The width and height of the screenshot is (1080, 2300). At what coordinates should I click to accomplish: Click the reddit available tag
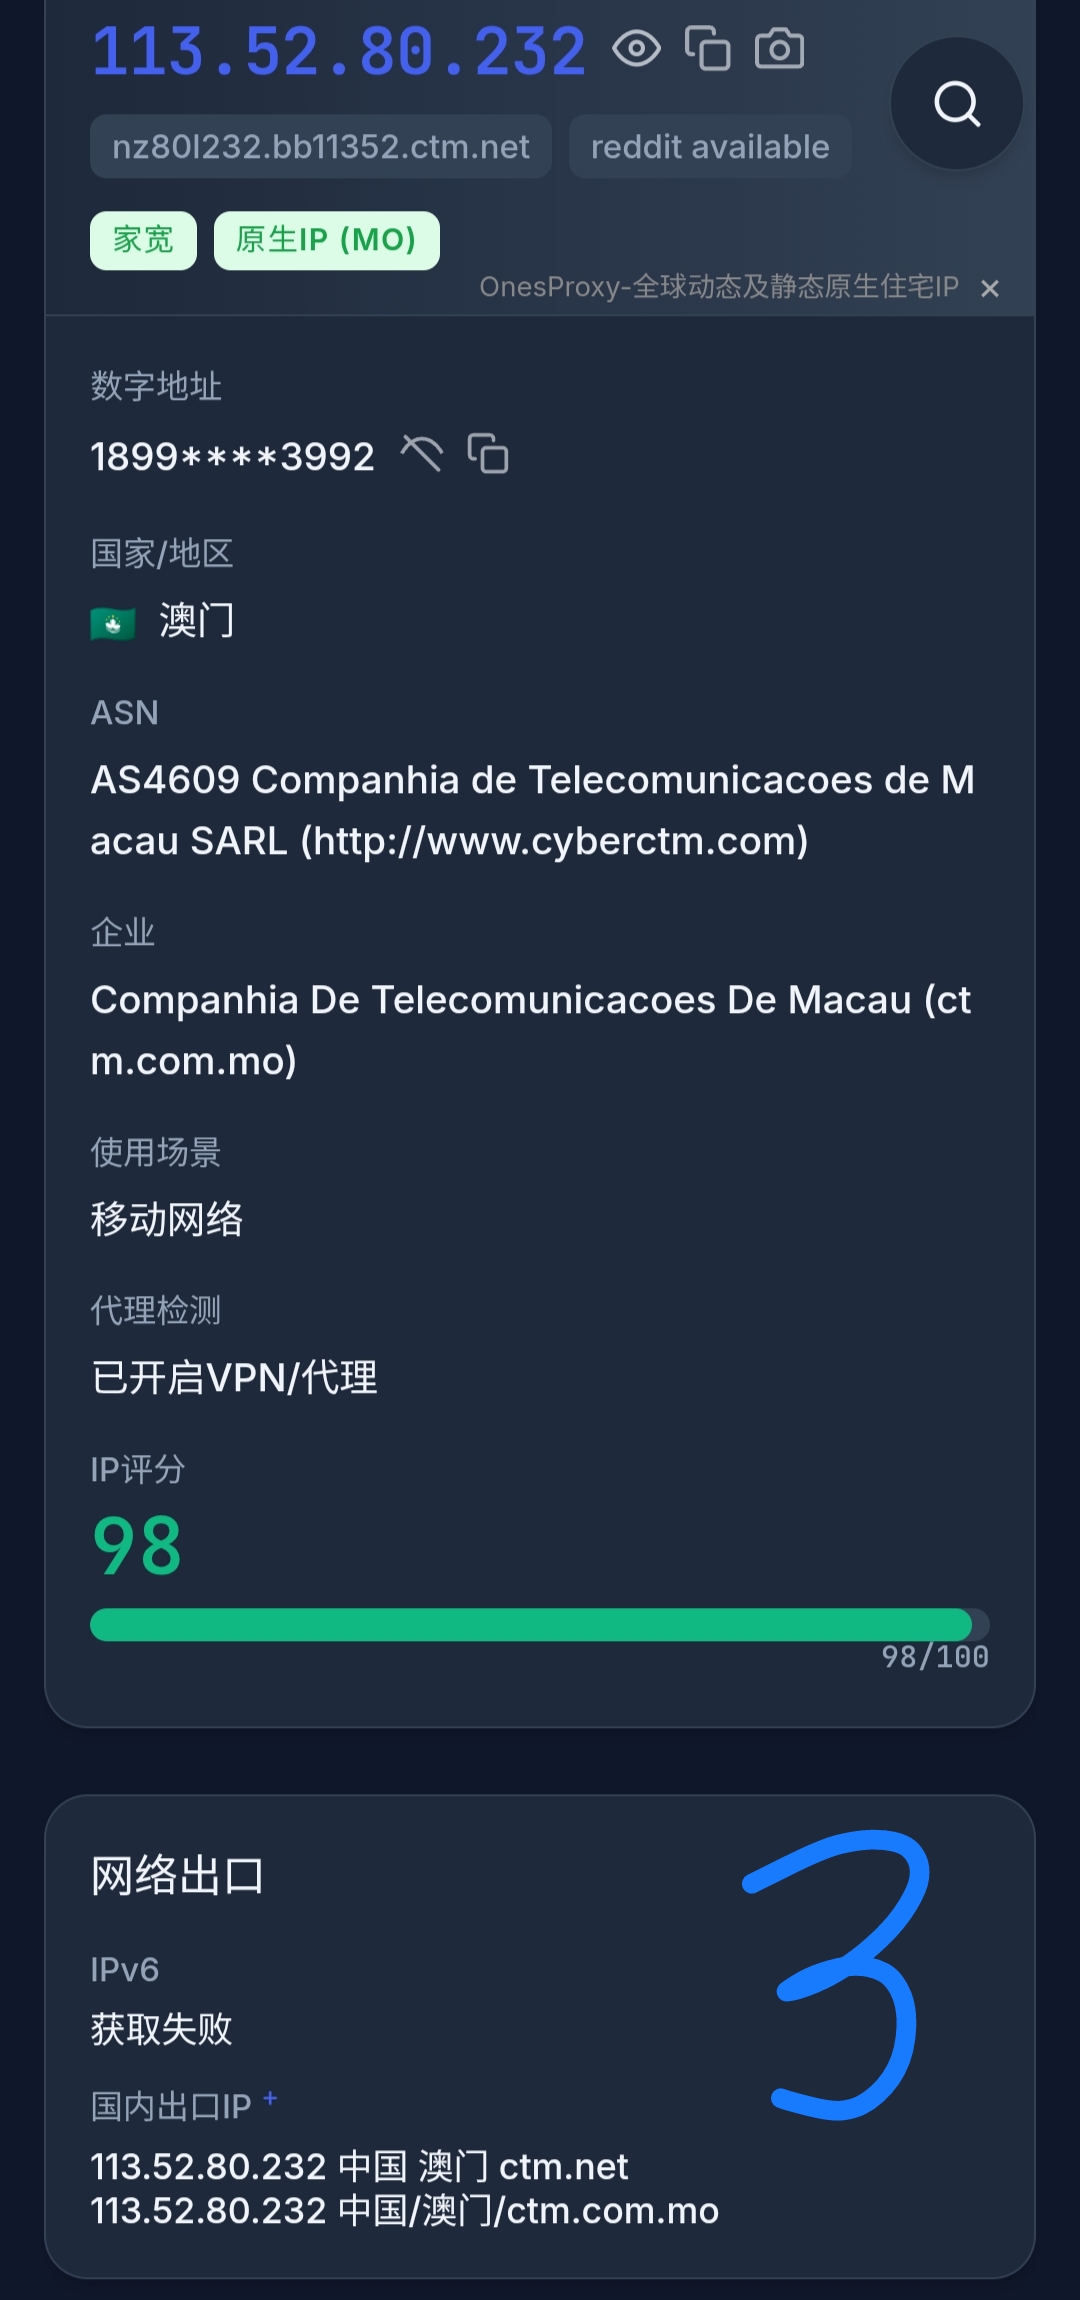[x=710, y=147]
